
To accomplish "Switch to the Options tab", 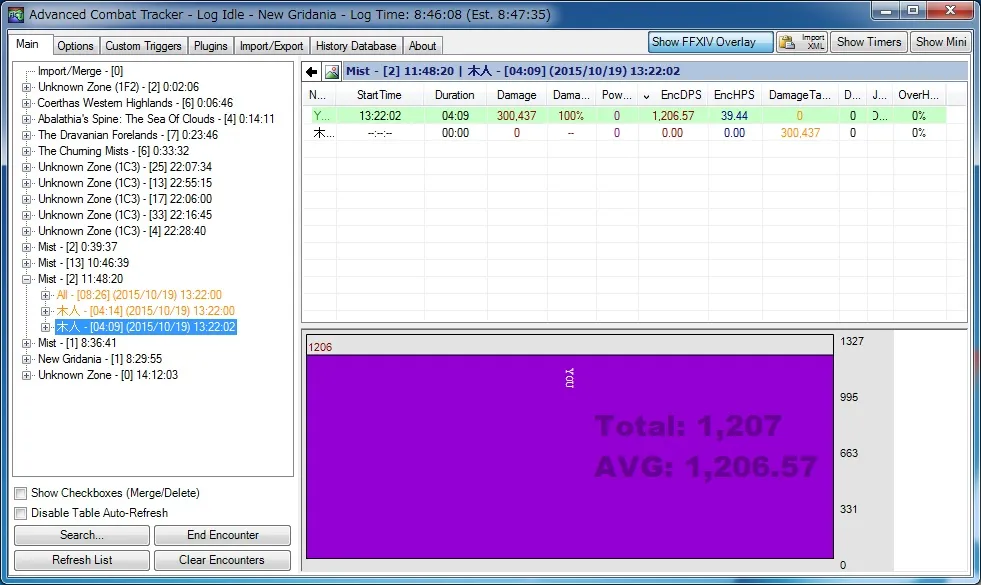I will [x=75, y=46].
